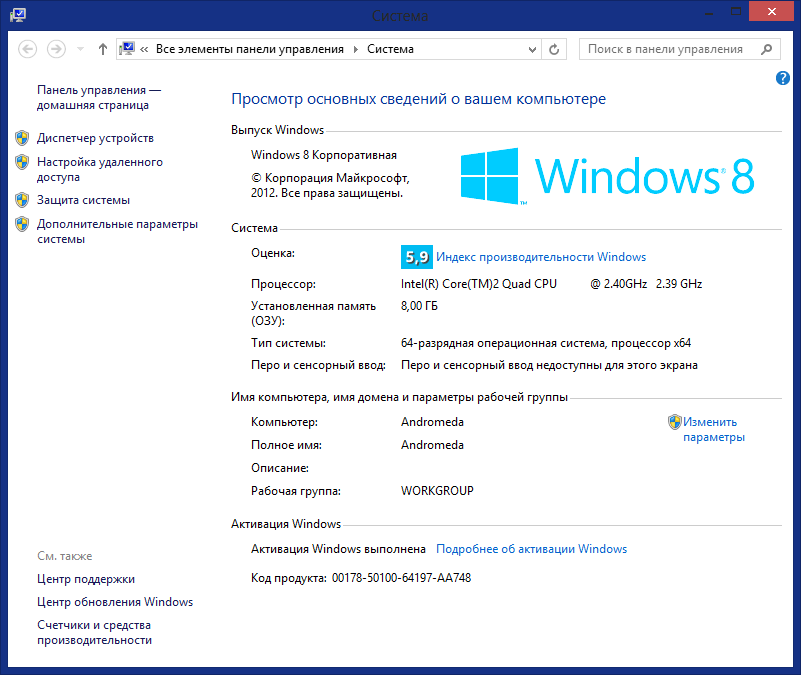Click the 'Поиск в панели управления' search field
This screenshot has height=675, width=801.
[x=665, y=49]
